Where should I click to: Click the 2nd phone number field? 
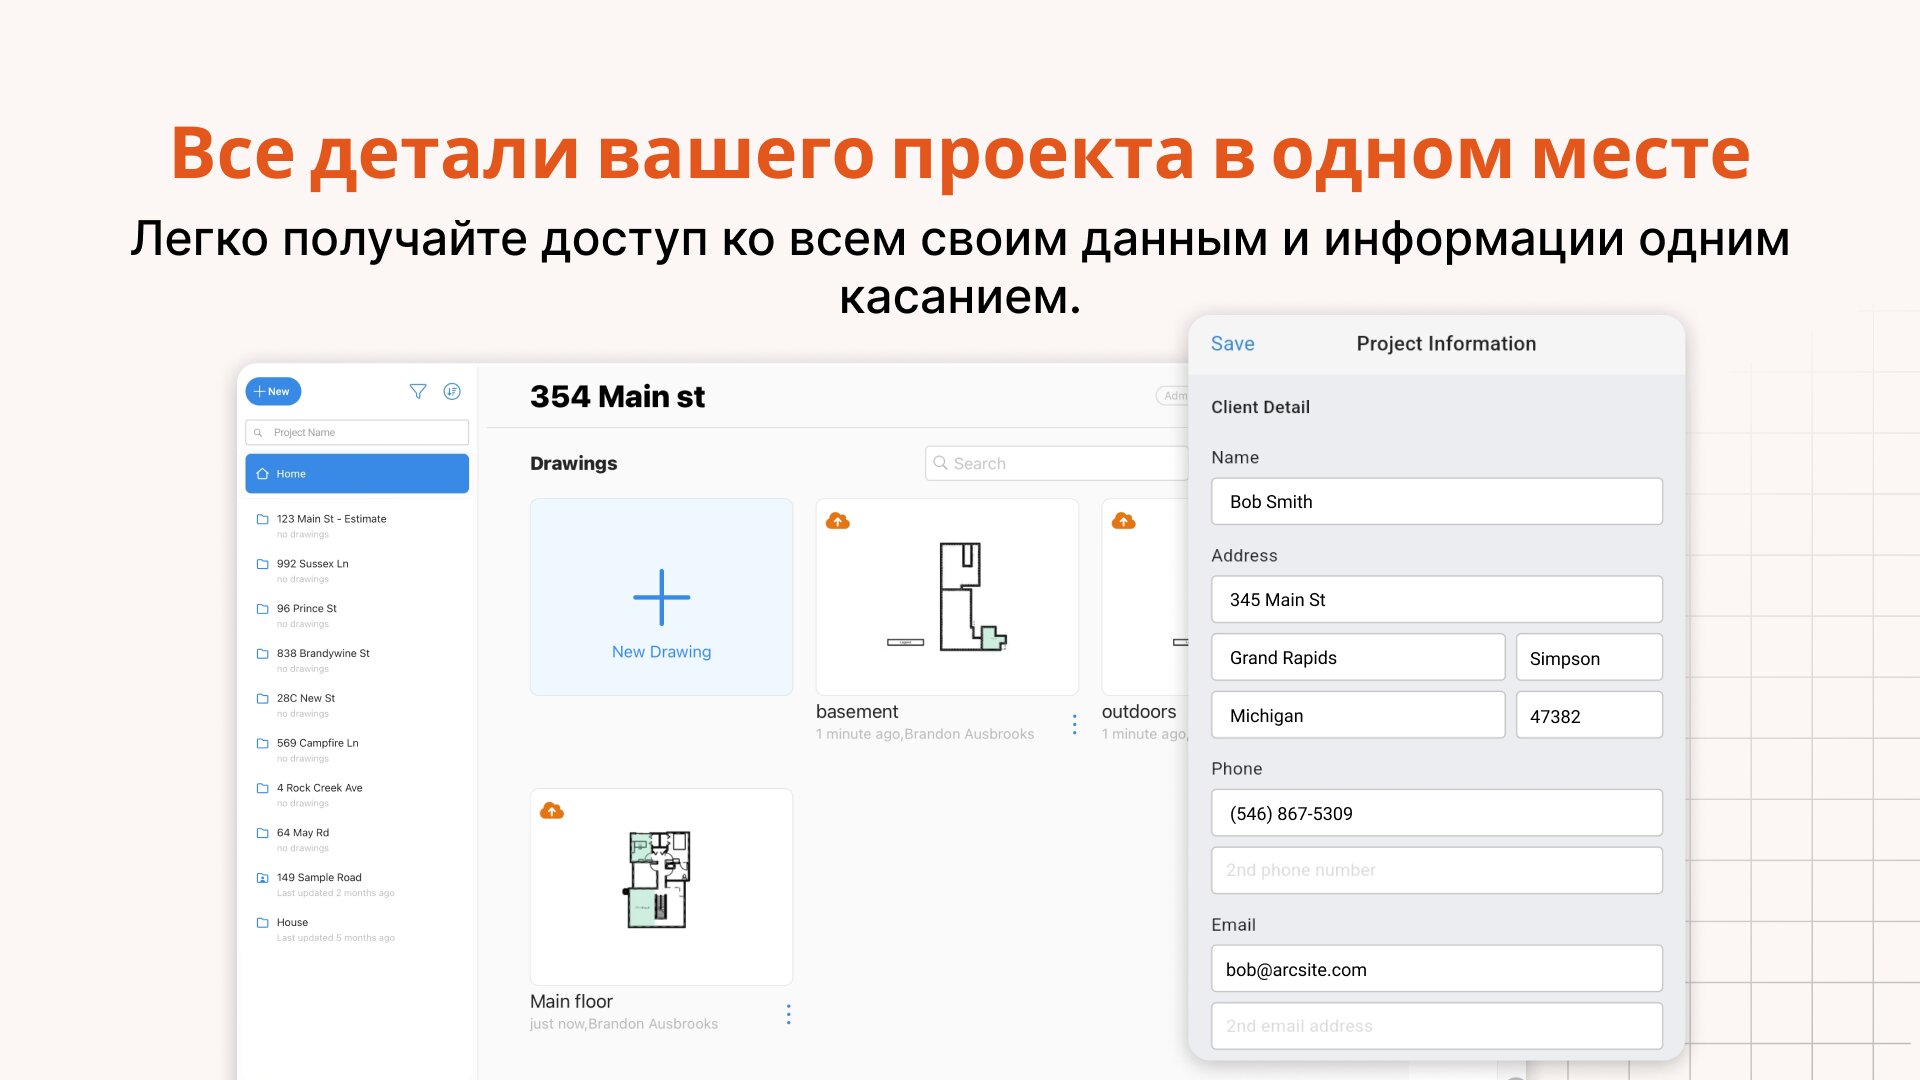tap(1436, 870)
